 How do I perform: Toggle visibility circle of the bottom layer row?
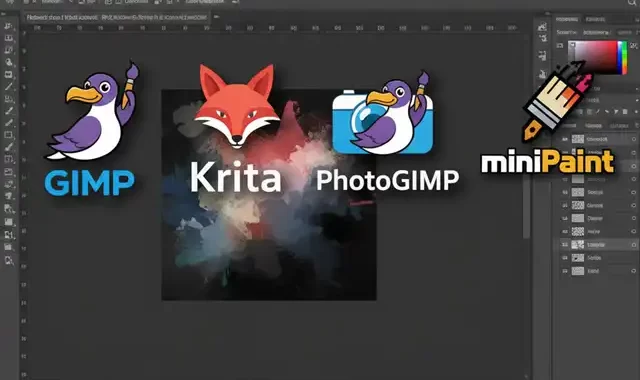[x=633, y=271]
